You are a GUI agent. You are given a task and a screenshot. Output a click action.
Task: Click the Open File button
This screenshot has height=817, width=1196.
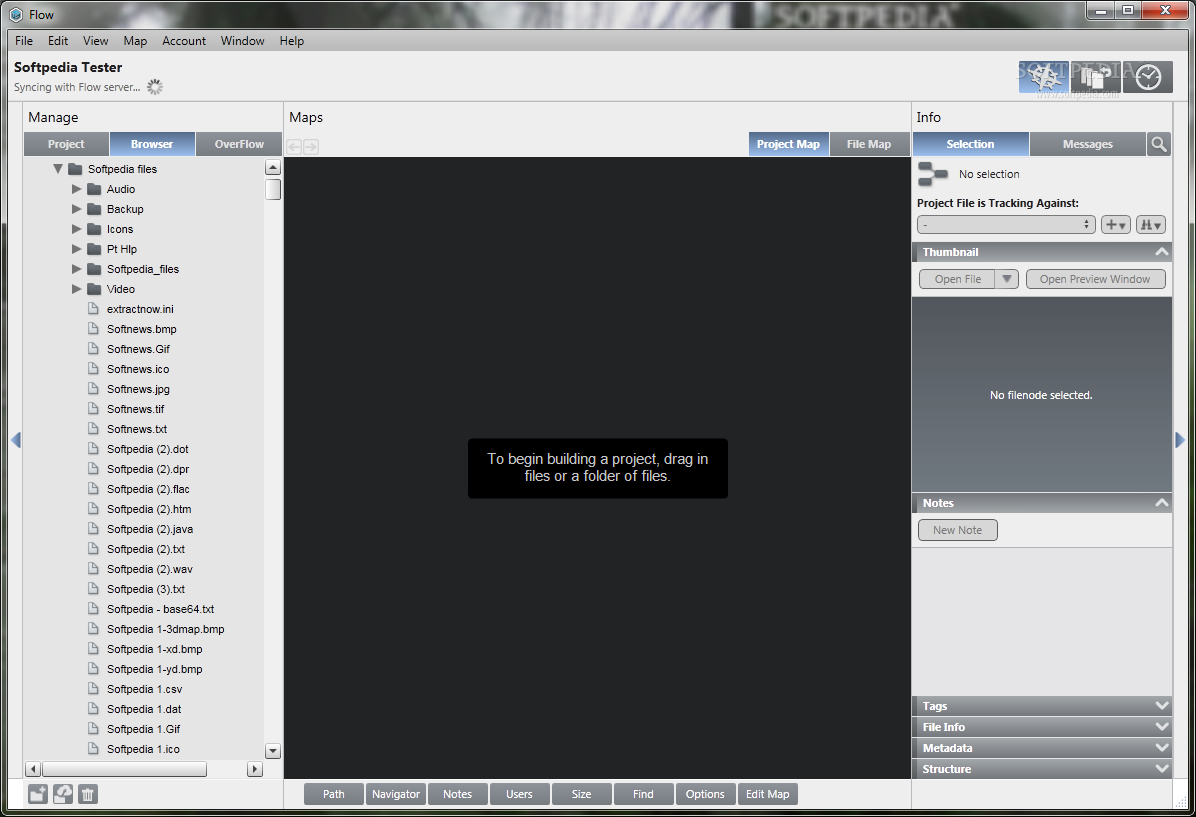tap(957, 279)
